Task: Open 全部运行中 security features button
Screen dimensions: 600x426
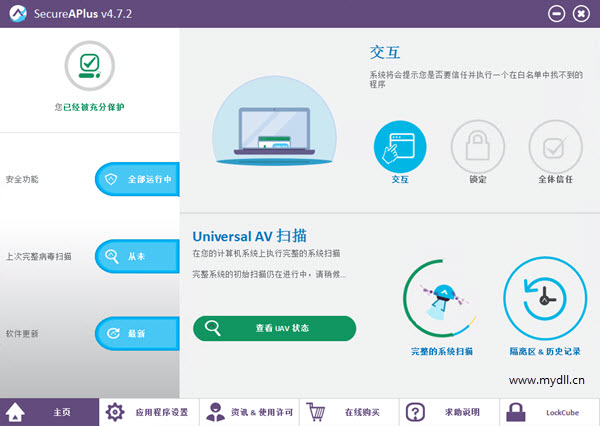Action: (x=137, y=179)
